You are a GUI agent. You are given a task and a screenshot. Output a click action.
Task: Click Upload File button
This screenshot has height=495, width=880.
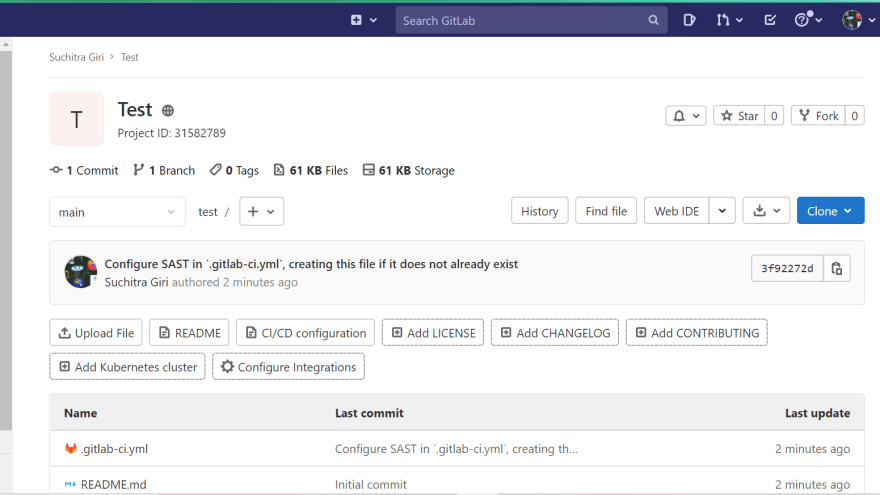coord(96,333)
